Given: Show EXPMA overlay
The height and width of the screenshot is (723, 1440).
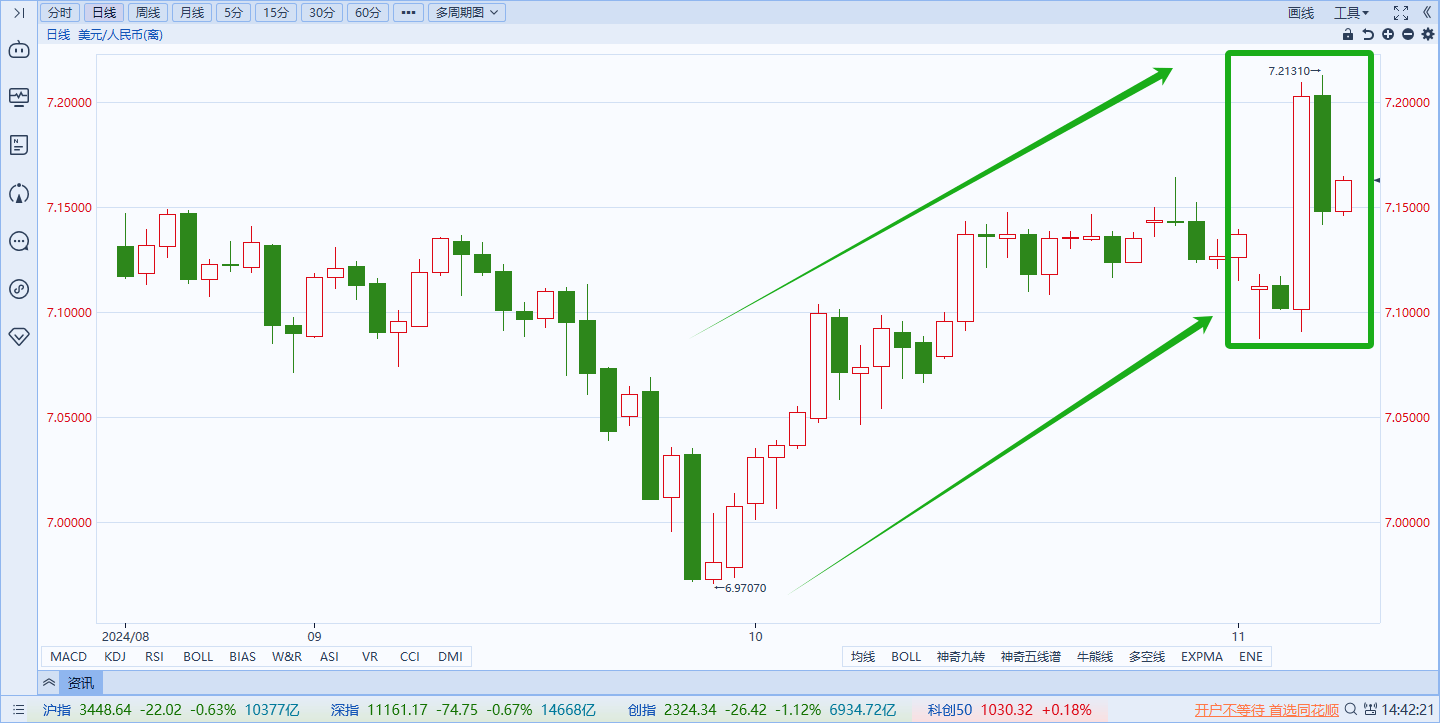Looking at the screenshot, I should tap(1202, 657).
